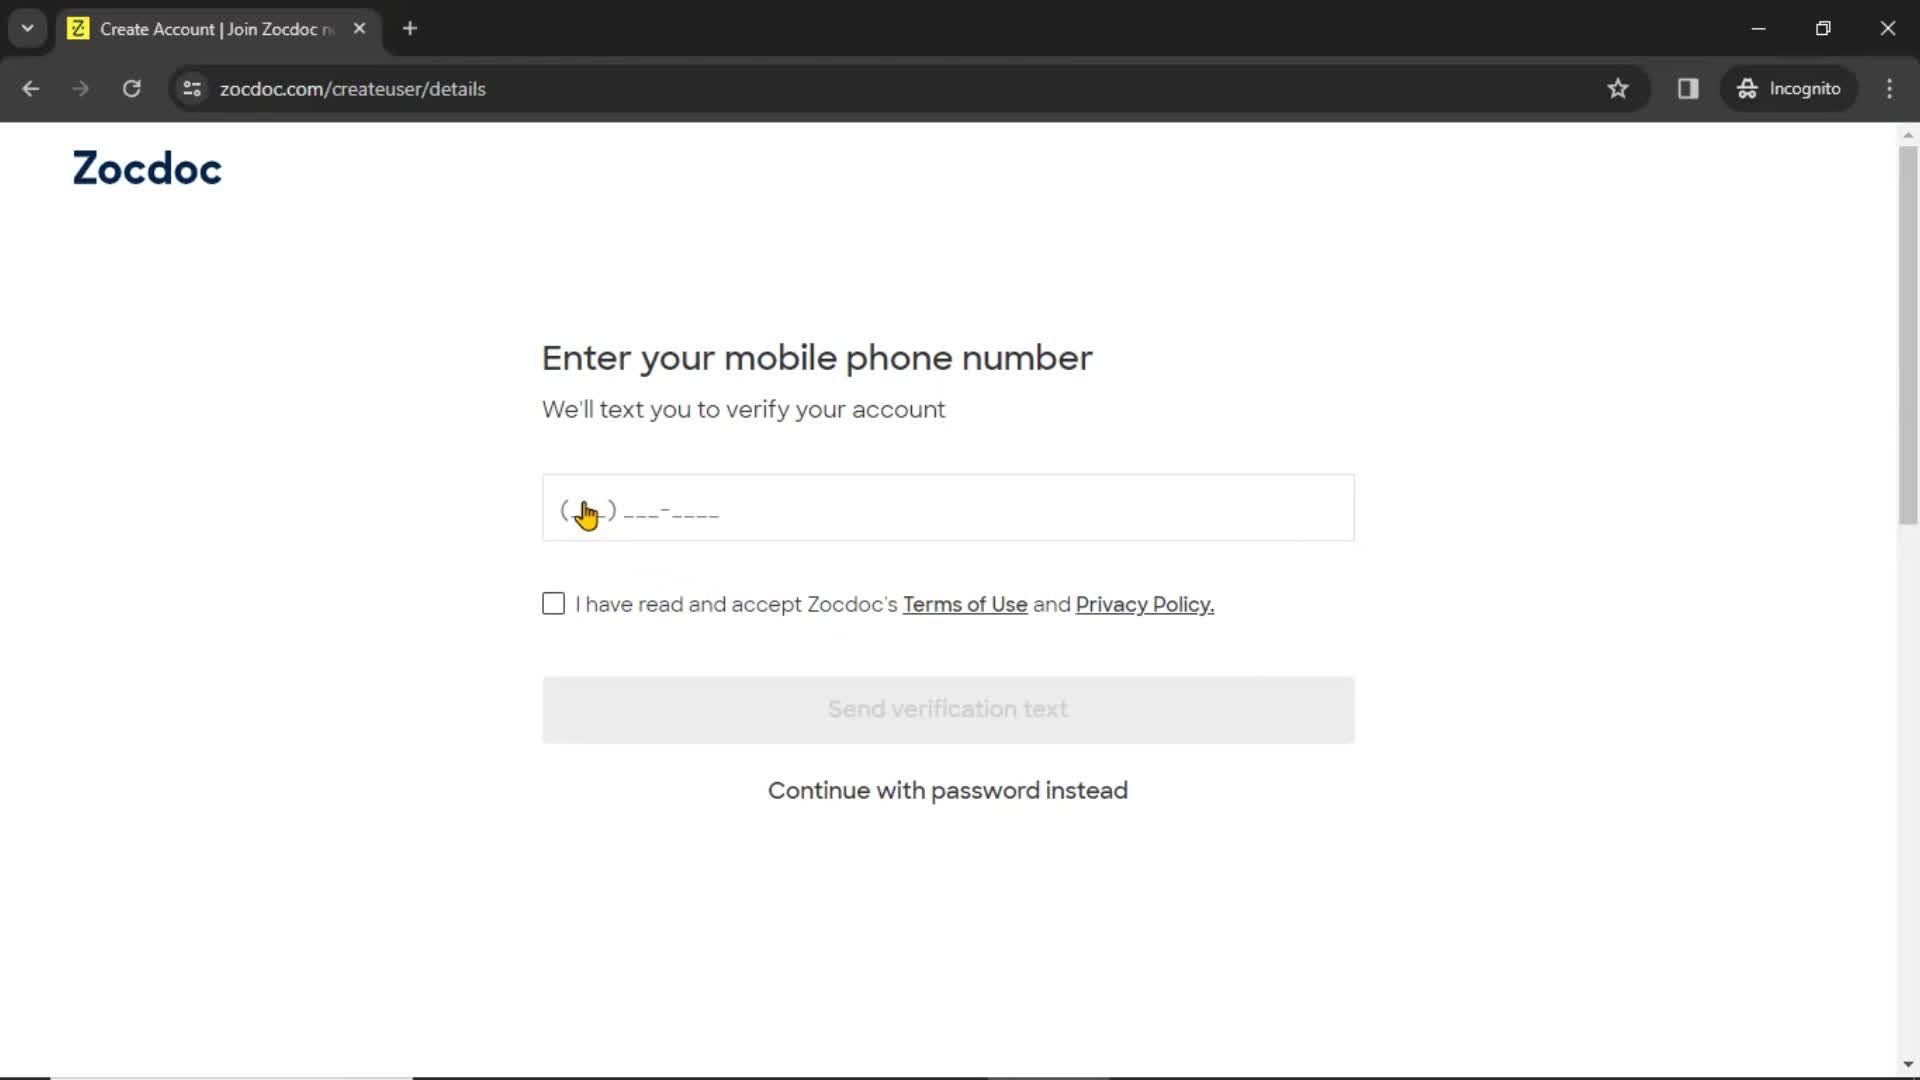Click the Zocdoc logo
Image resolution: width=1920 pixels, height=1080 pixels.
147,168
